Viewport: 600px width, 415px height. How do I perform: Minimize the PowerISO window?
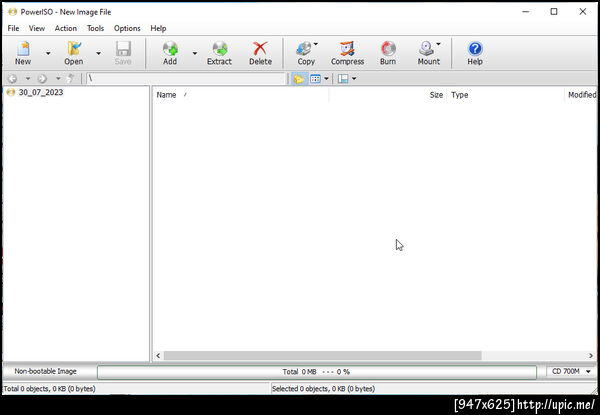click(526, 12)
